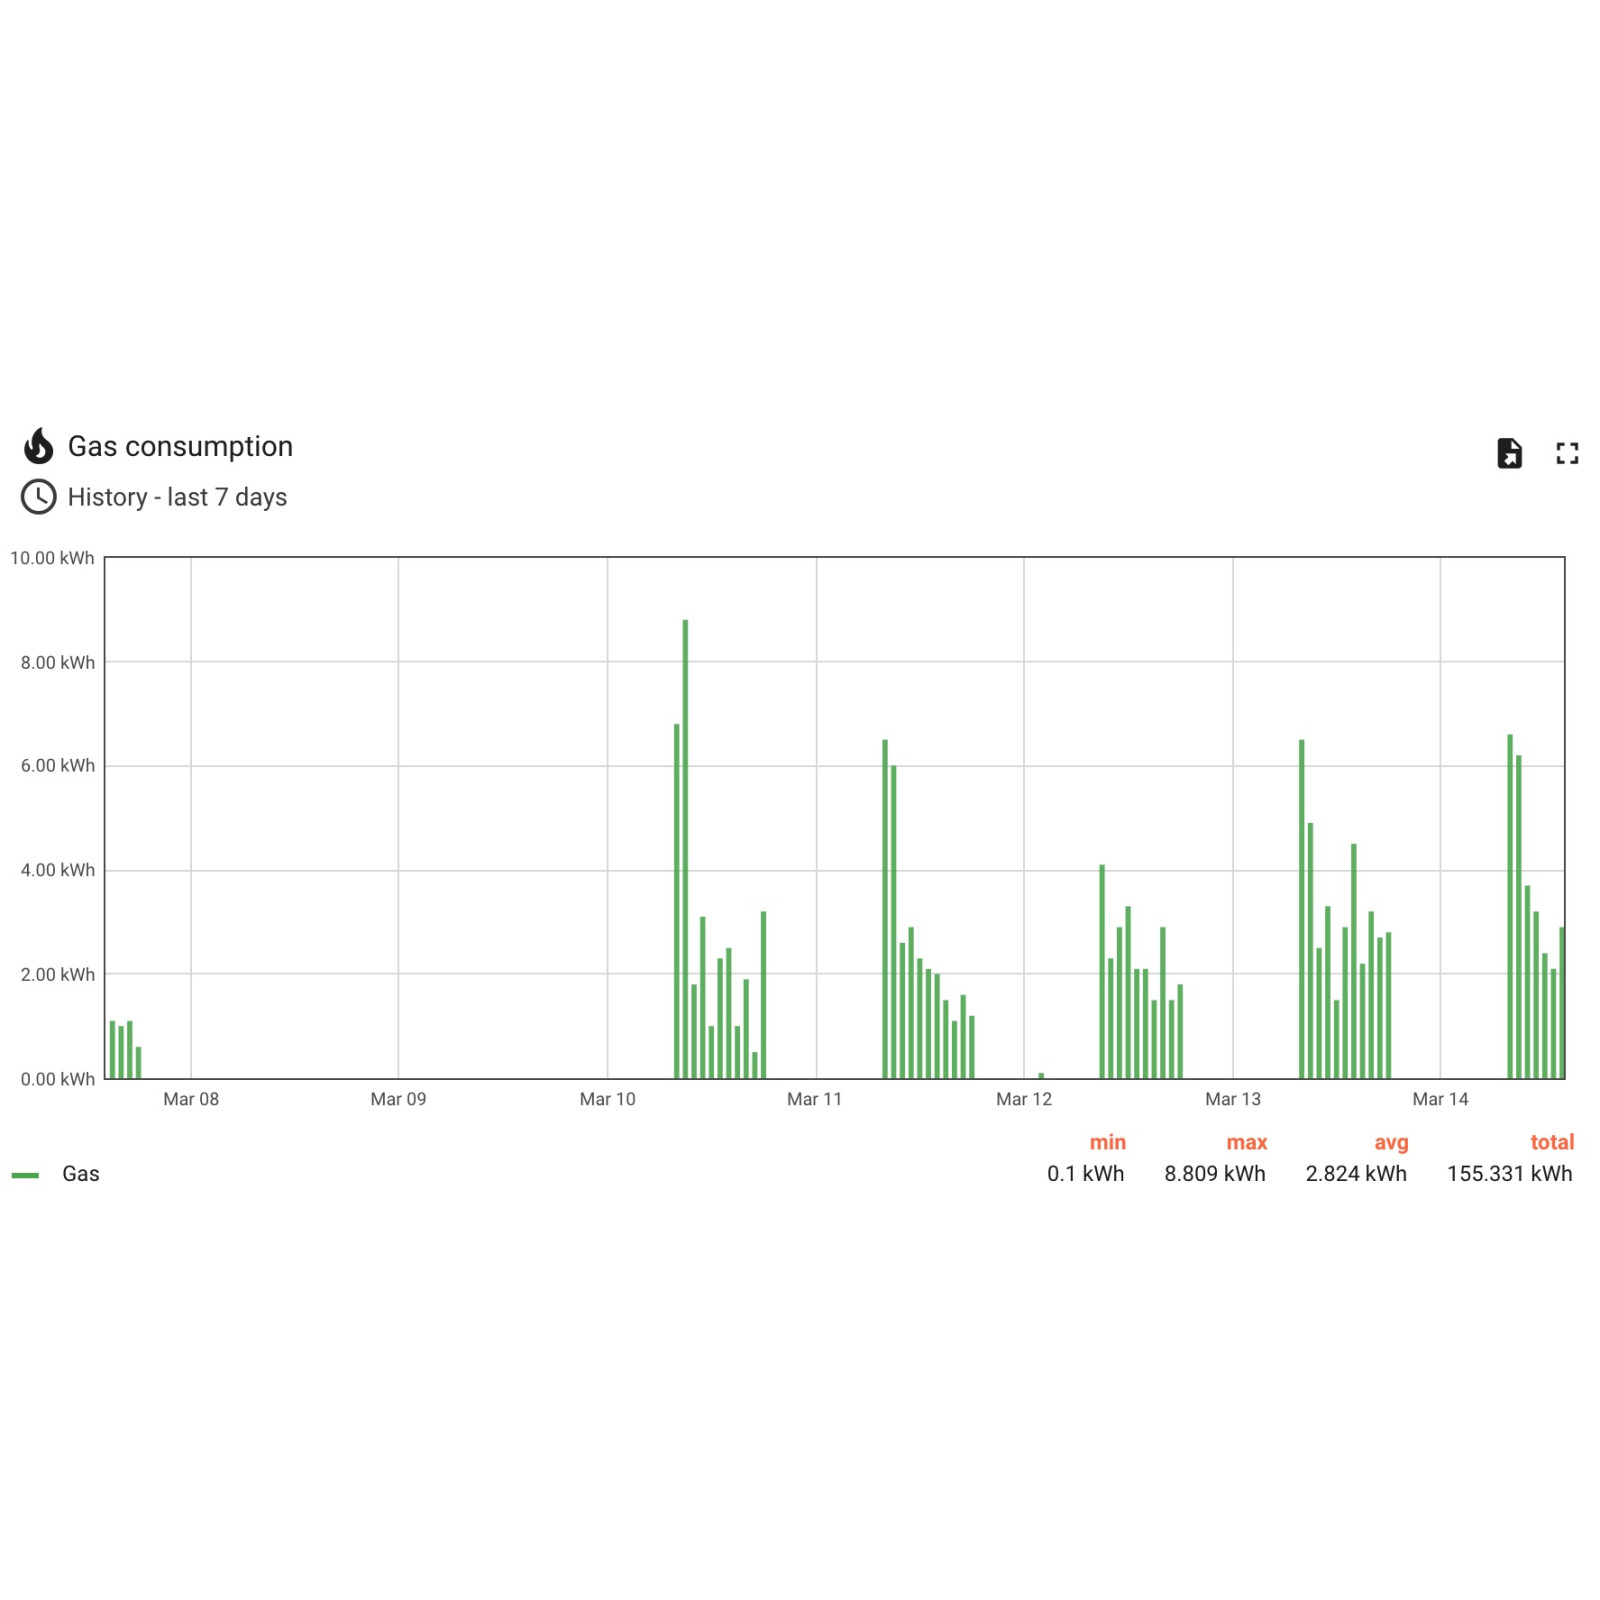The width and height of the screenshot is (1600, 1600).
Task: Toggle the Gas series via its legend label
Action: click(x=80, y=1174)
